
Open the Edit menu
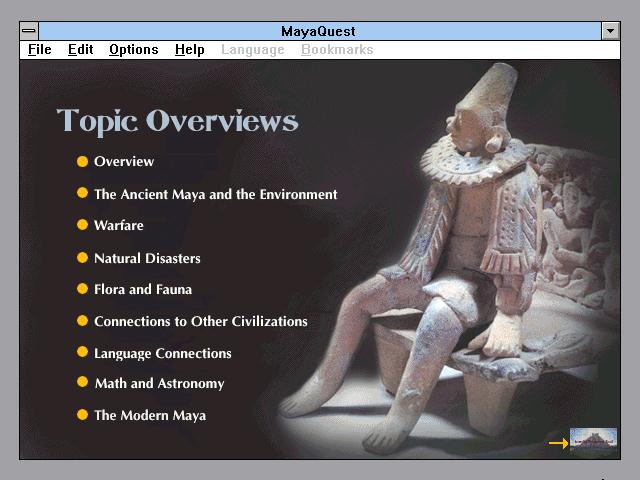80,49
